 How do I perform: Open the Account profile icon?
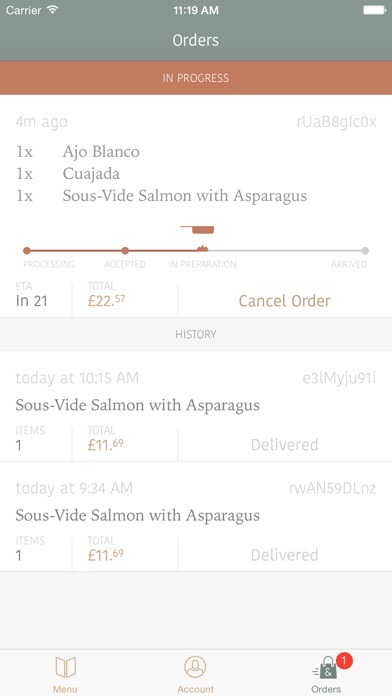pos(195,667)
